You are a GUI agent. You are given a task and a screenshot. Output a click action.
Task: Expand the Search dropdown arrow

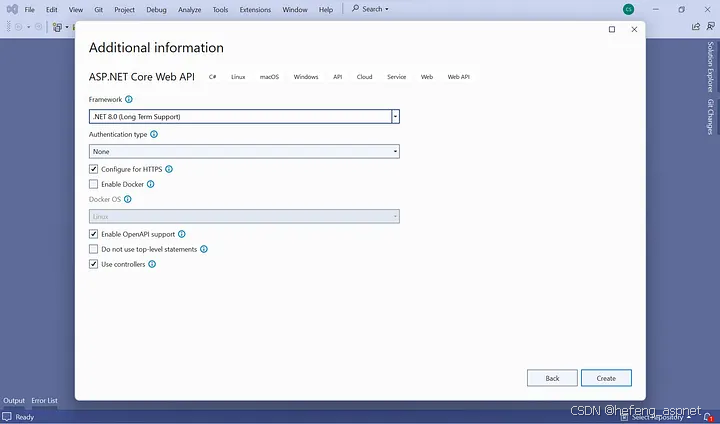point(387,9)
